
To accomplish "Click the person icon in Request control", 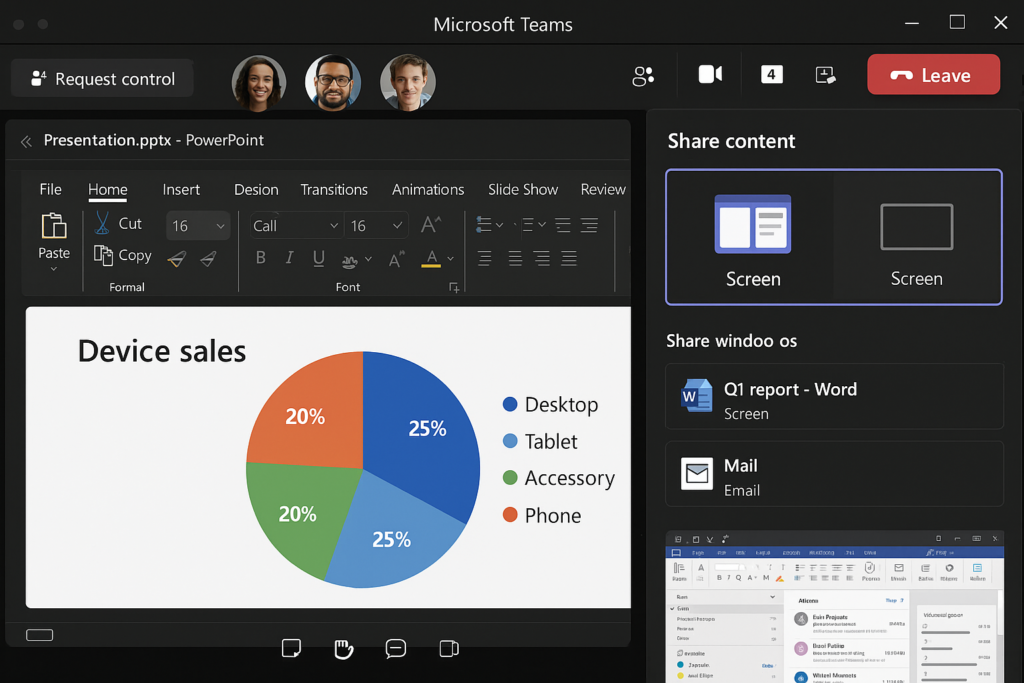I will click(39, 78).
